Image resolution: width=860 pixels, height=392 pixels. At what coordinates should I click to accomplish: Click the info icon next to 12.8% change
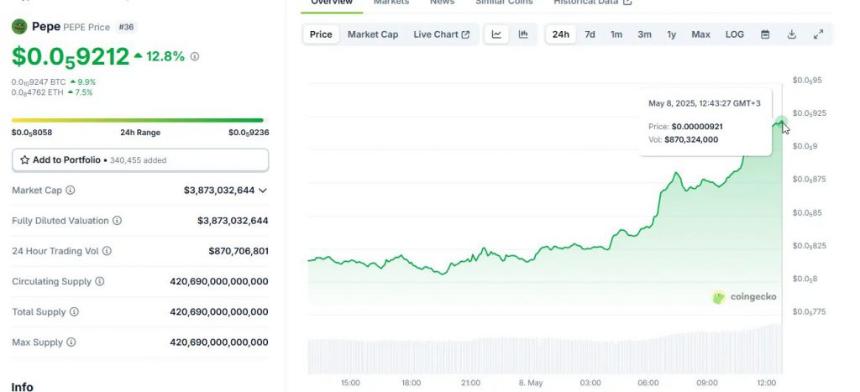point(194,56)
